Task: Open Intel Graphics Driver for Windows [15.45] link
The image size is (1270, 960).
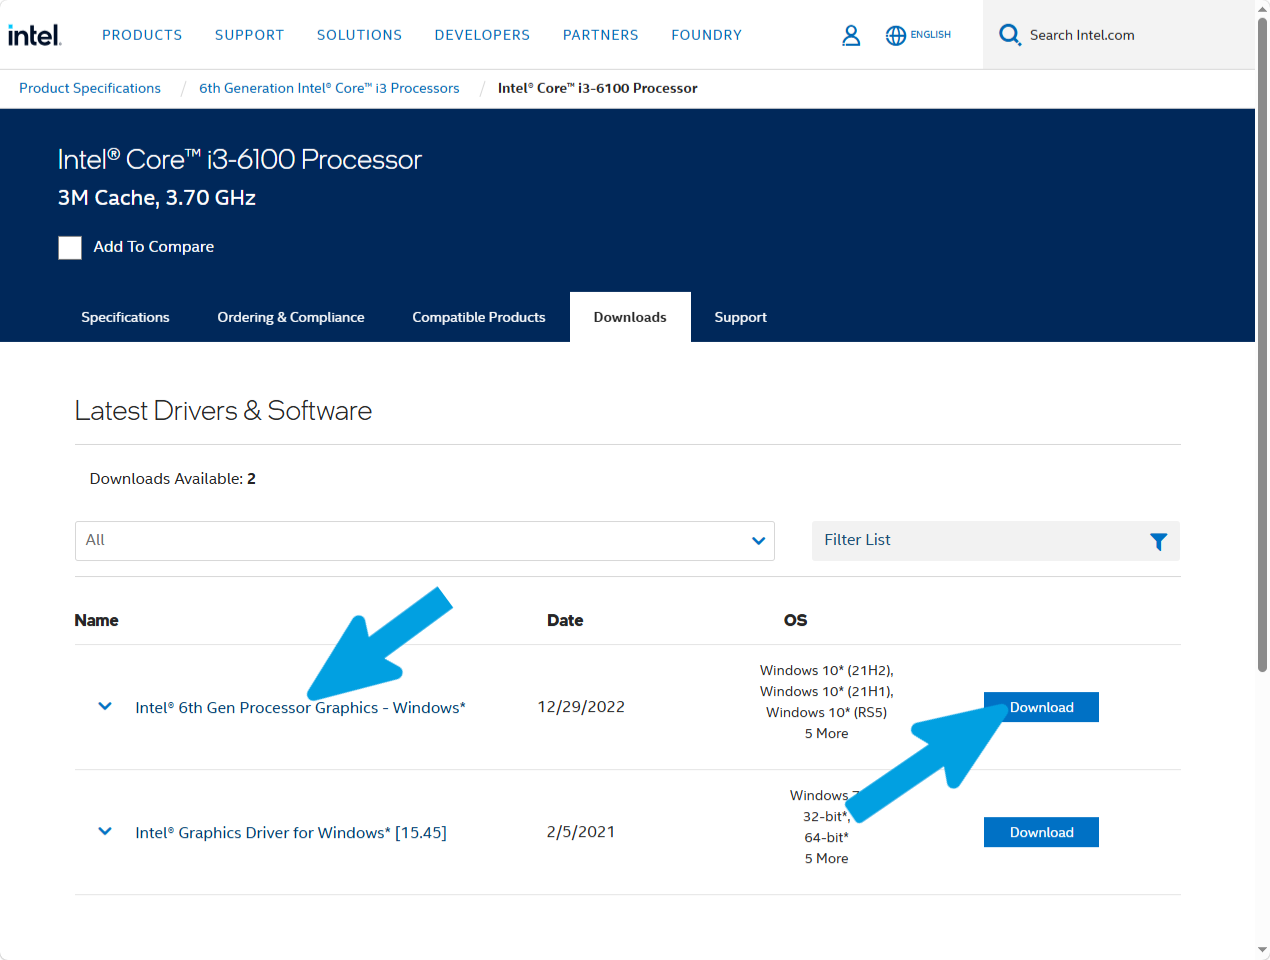Action: pyautogui.click(x=291, y=832)
